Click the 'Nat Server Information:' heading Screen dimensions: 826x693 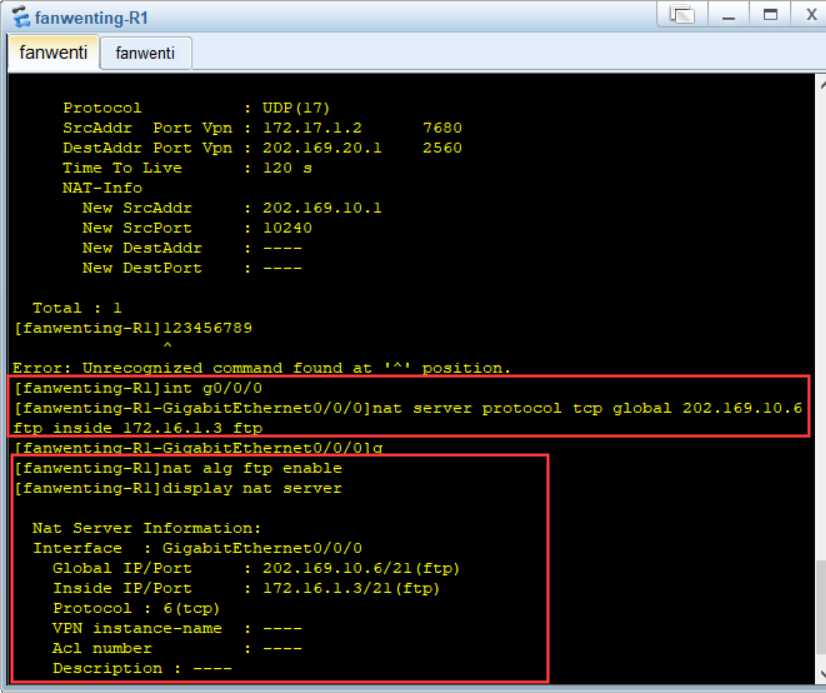tap(147, 528)
